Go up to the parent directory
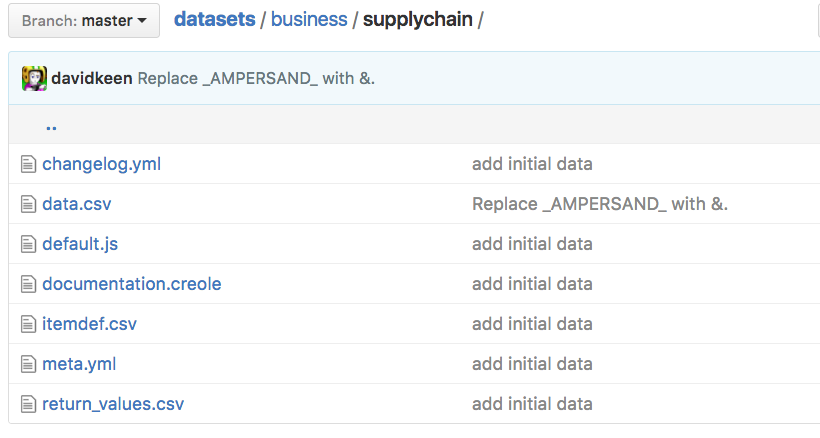The height and width of the screenshot is (438, 820). tap(51, 126)
